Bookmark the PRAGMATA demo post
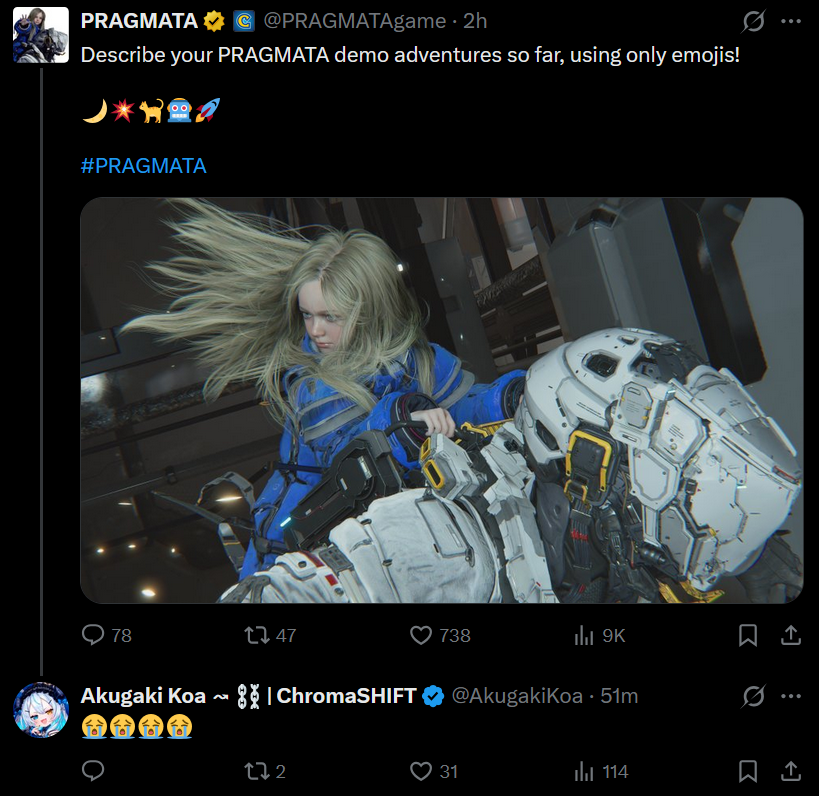 pyautogui.click(x=748, y=635)
